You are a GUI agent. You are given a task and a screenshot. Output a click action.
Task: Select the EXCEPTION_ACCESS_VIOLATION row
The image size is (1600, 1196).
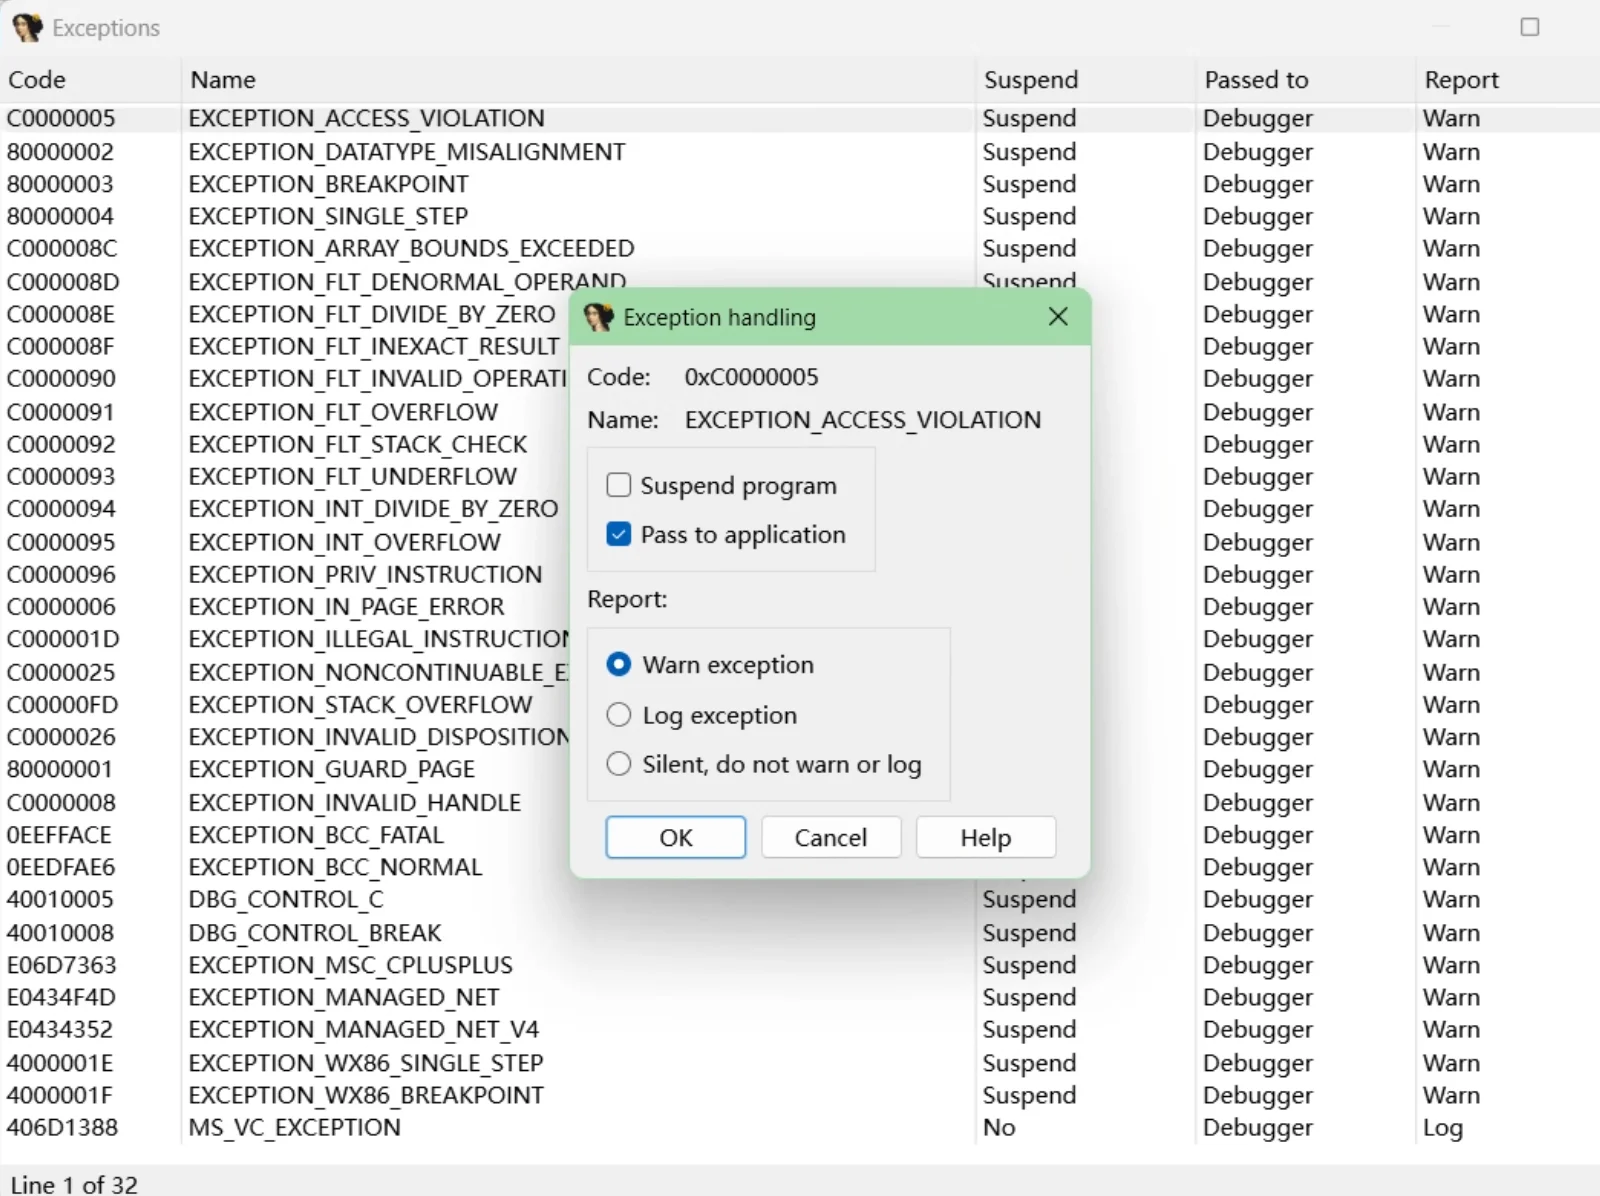(x=800, y=118)
